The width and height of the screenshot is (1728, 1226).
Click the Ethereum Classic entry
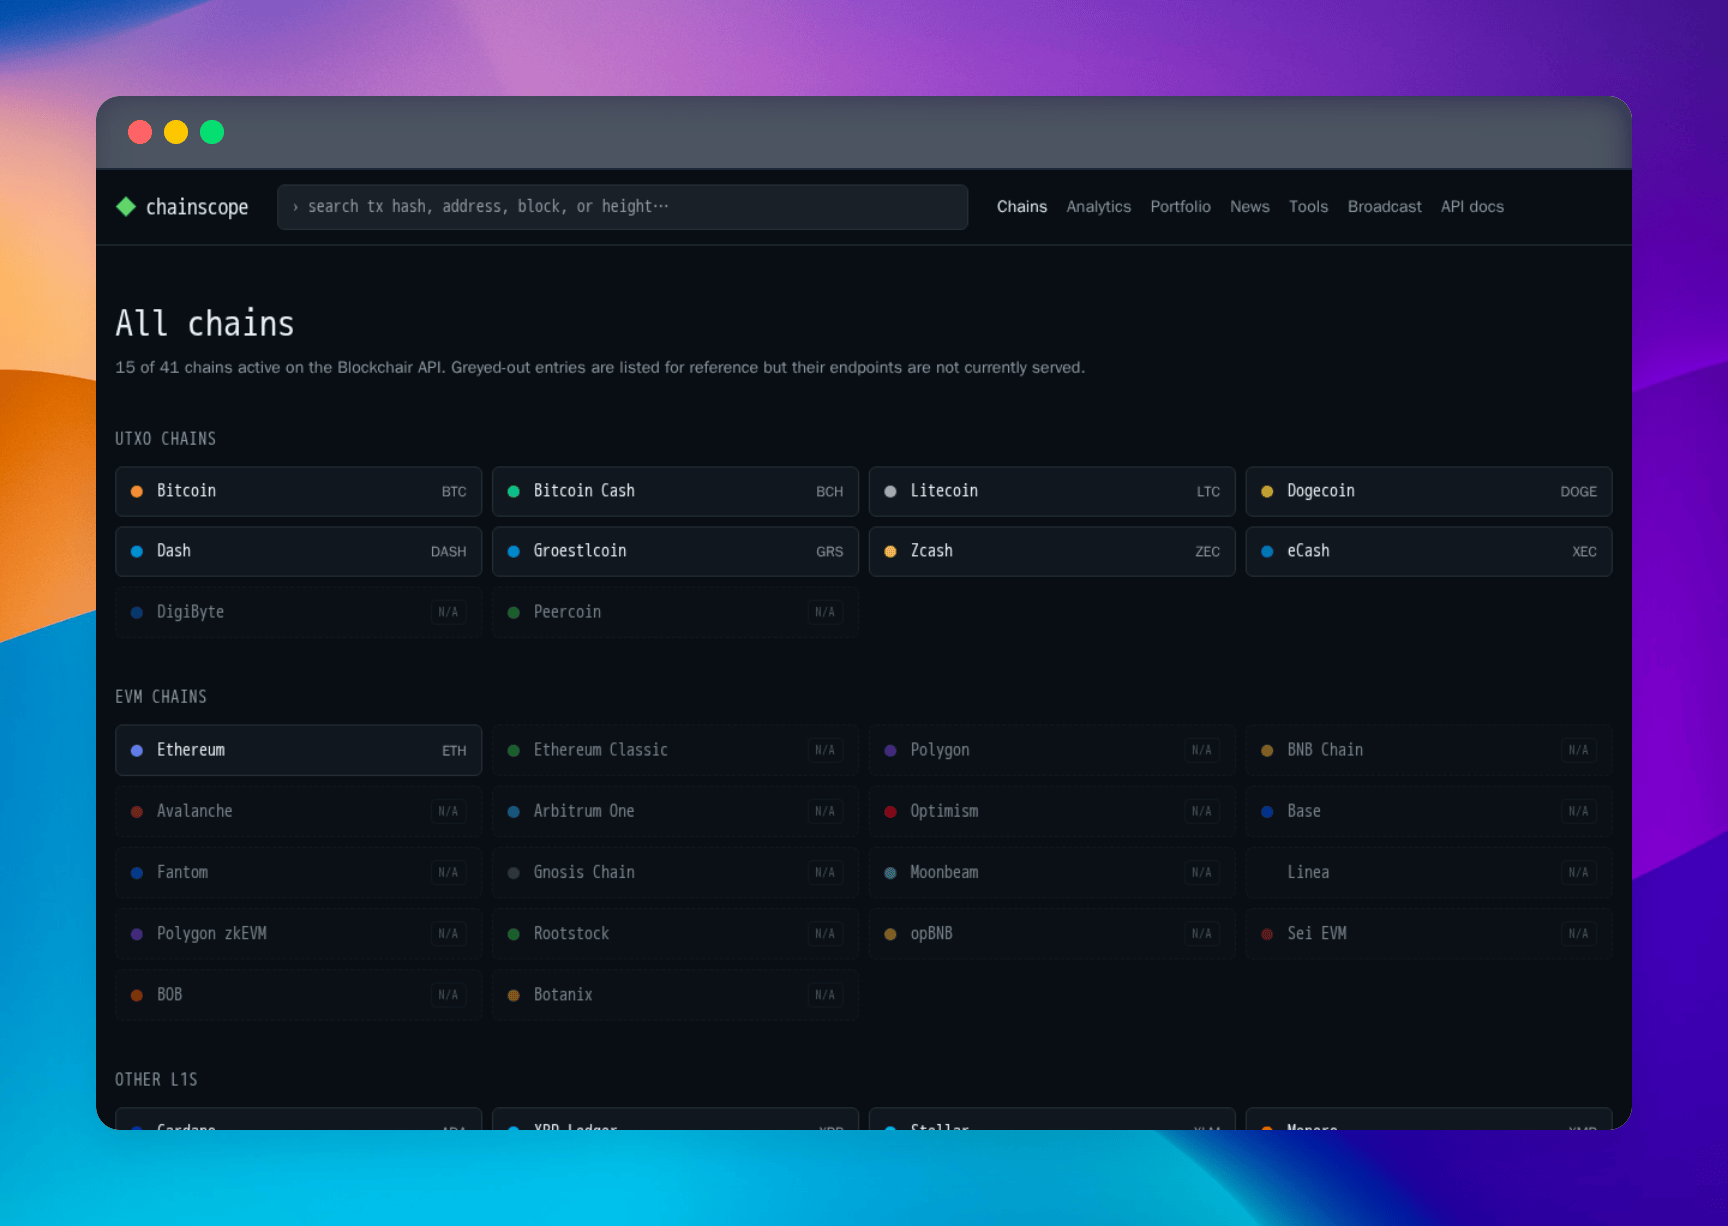675,750
